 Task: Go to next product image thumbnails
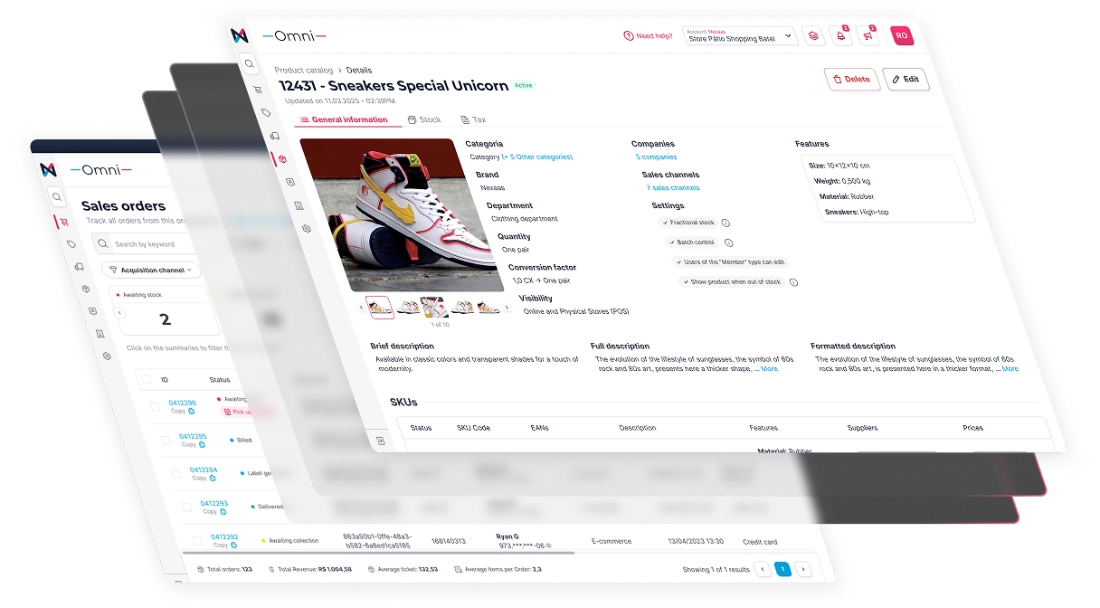click(507, 307)
